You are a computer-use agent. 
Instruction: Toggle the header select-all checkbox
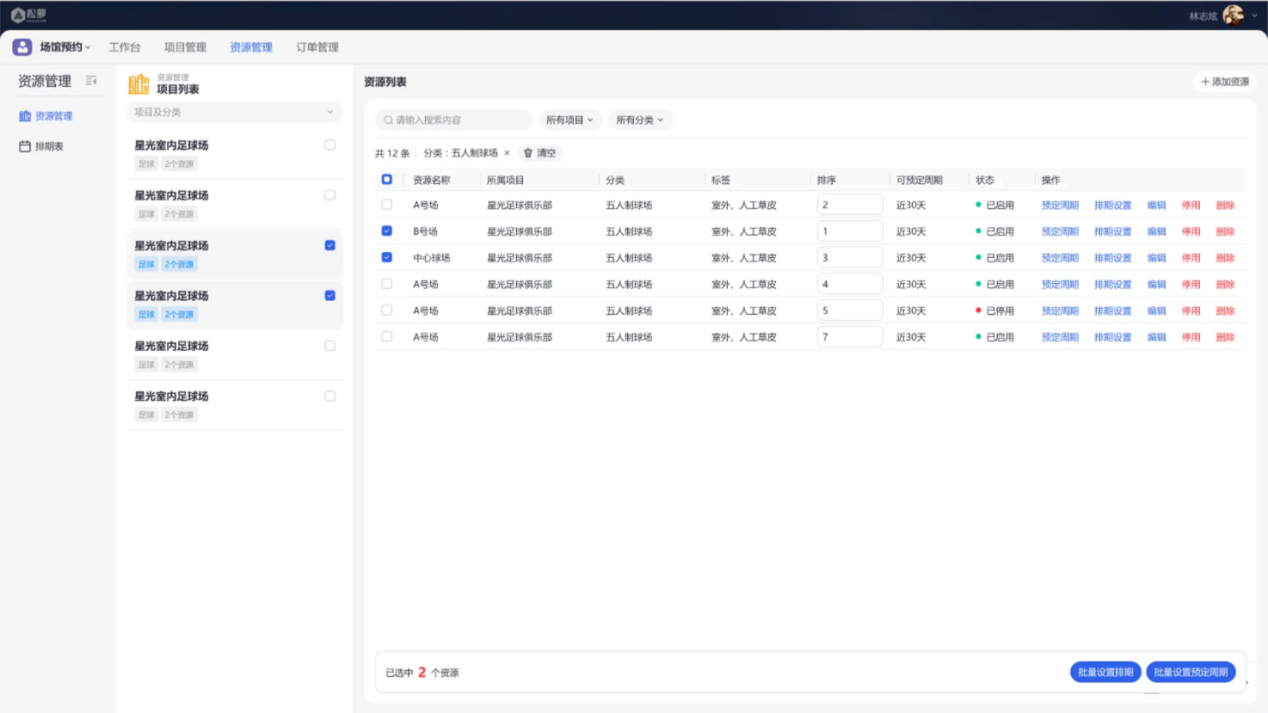pyautogui.click(x=387, y=180)
